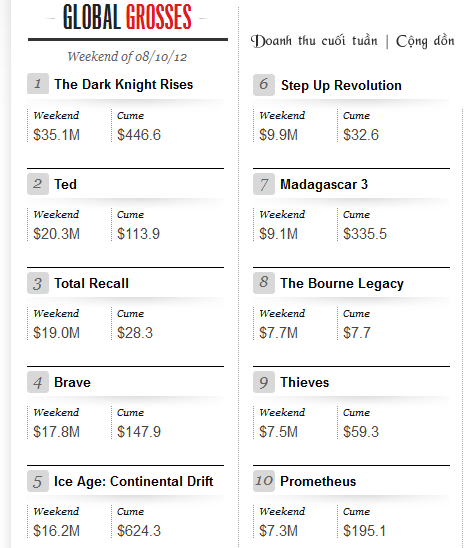This screenshot has height=548, width=468.
Task: Click the Thieves movie title
Action: (x=304, y=382)
